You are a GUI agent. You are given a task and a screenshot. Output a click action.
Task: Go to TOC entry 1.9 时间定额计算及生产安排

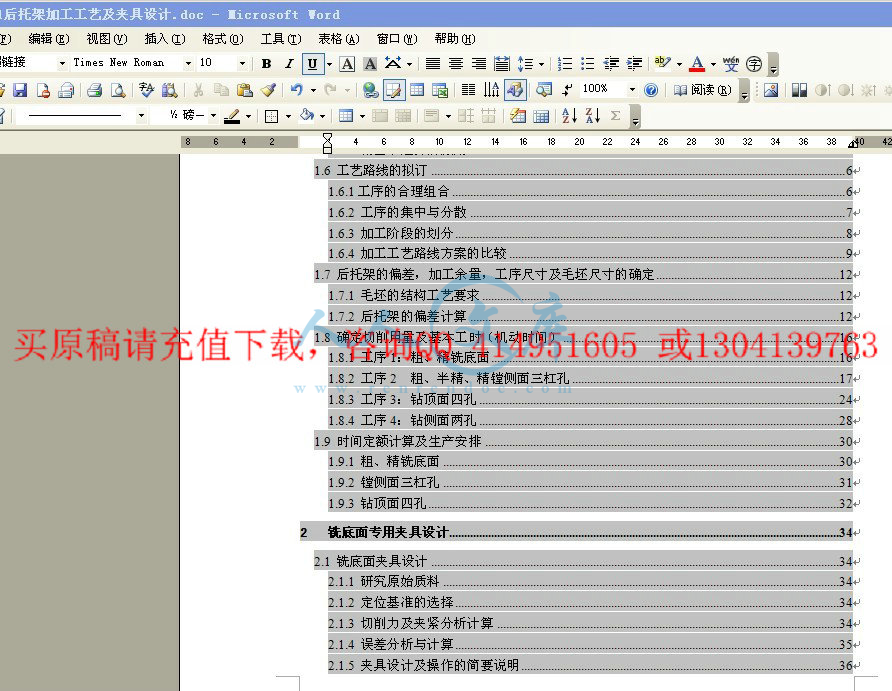[584, 441]
